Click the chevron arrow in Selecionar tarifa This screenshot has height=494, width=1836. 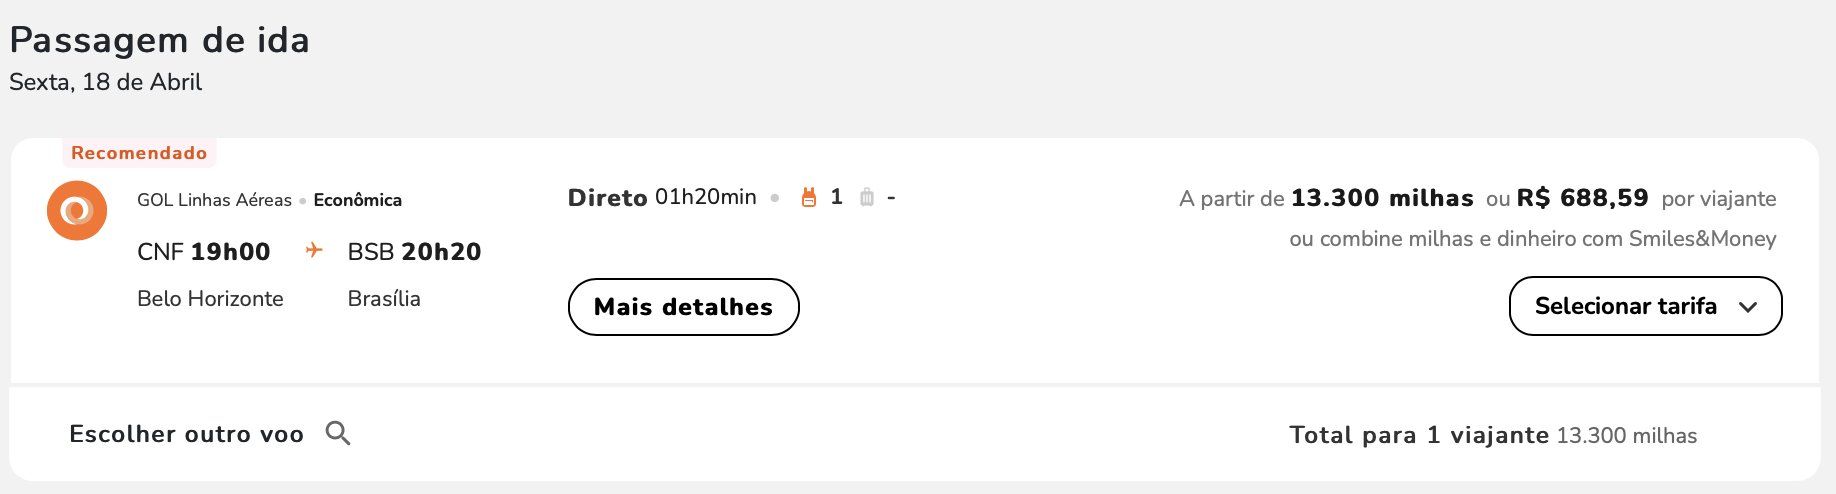click(x=1748, y=307)
